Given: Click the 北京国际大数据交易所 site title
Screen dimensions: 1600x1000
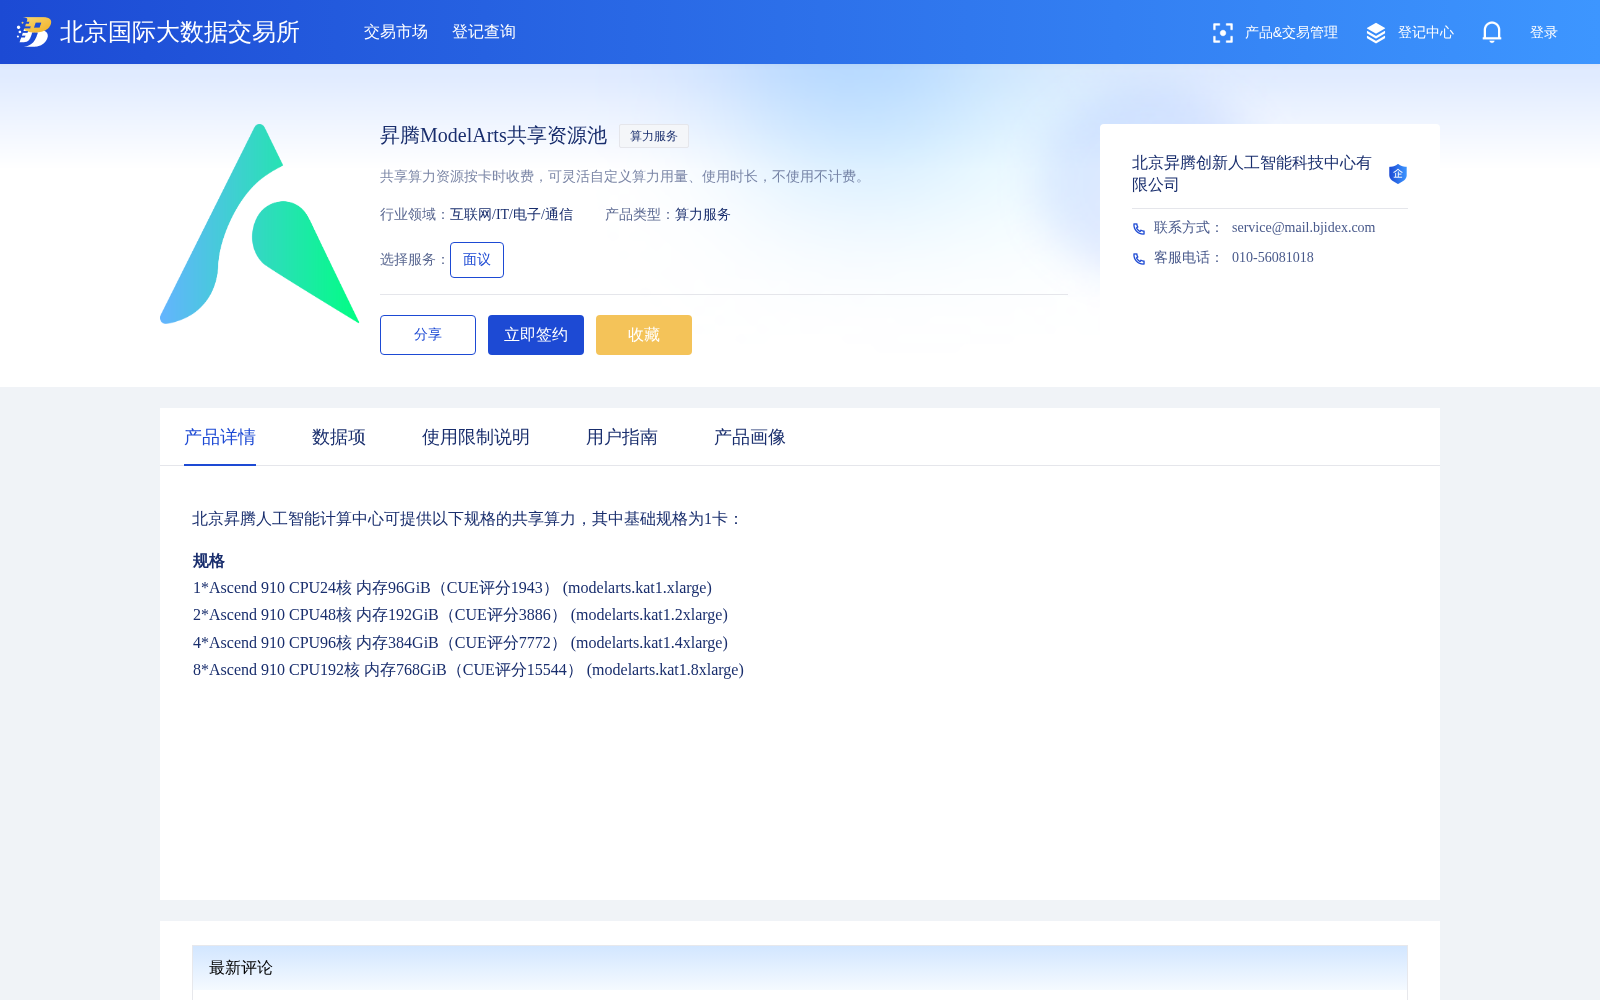Looking at the screenshot, I should click(x=180, y=32).
